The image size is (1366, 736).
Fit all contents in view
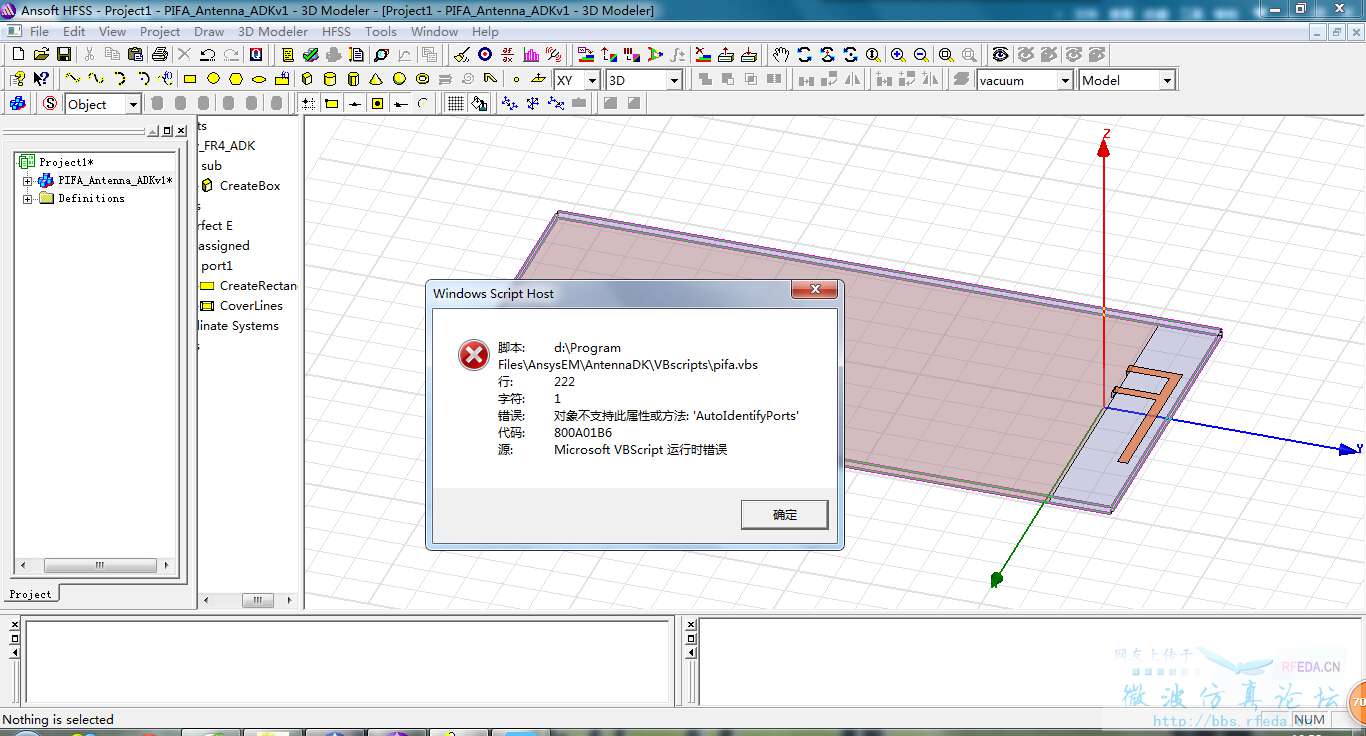[945, 55]
